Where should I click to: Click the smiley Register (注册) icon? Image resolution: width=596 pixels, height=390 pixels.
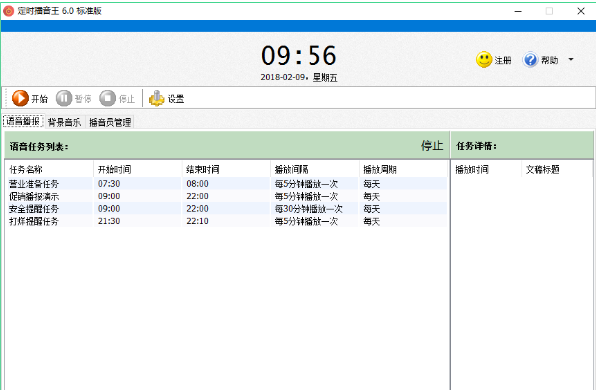484,60
